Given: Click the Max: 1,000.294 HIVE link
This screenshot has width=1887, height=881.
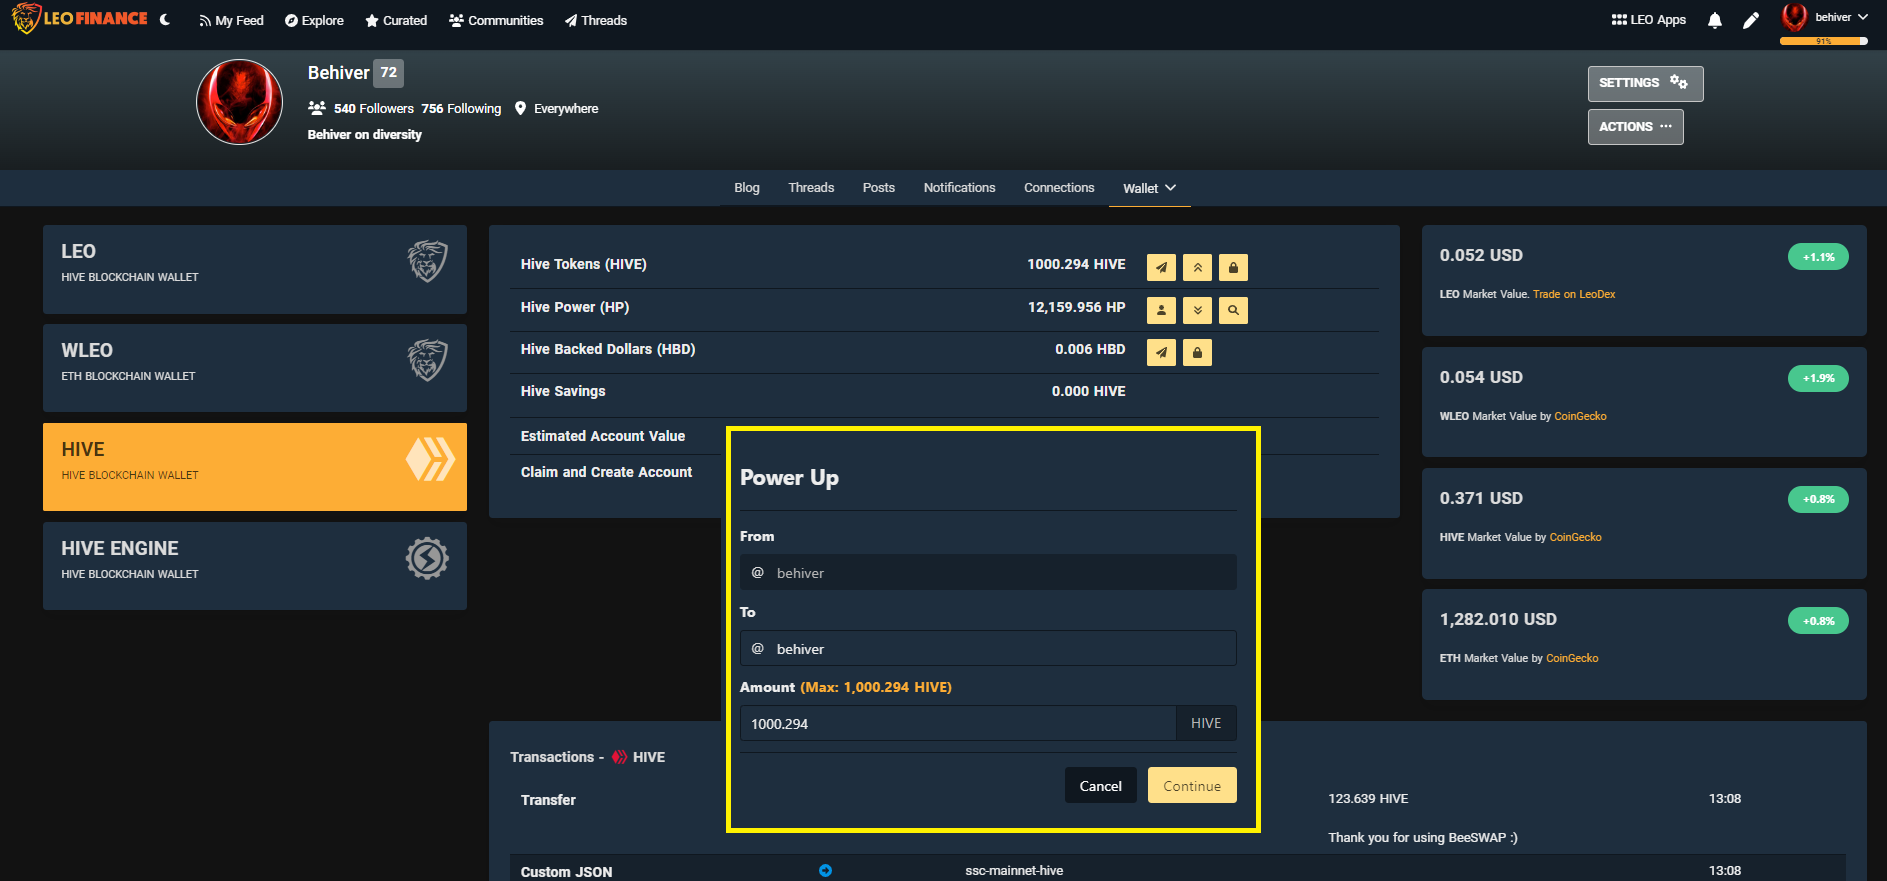Looking at the screenshot, I should click(876, 687).
